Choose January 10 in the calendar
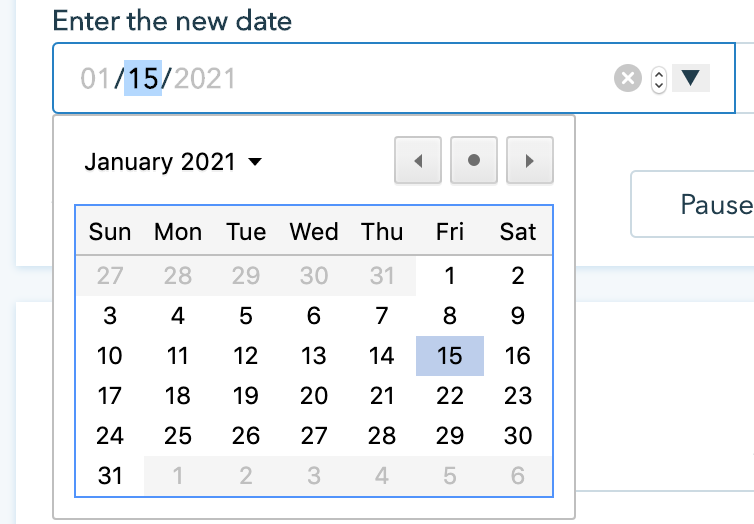Viewport: 754px width, 524px height. pyautogui.click(x=110, y=356)
